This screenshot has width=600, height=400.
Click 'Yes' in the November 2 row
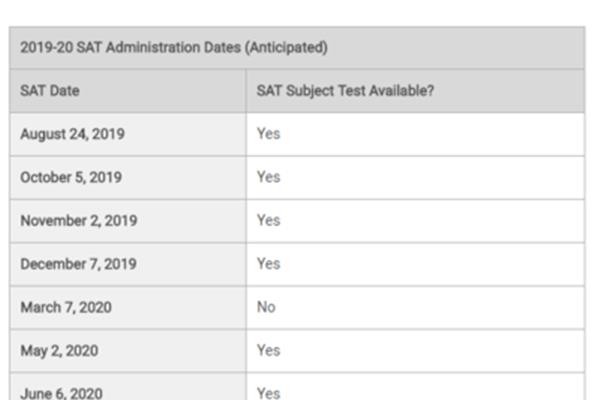click(x=268, y=220)
